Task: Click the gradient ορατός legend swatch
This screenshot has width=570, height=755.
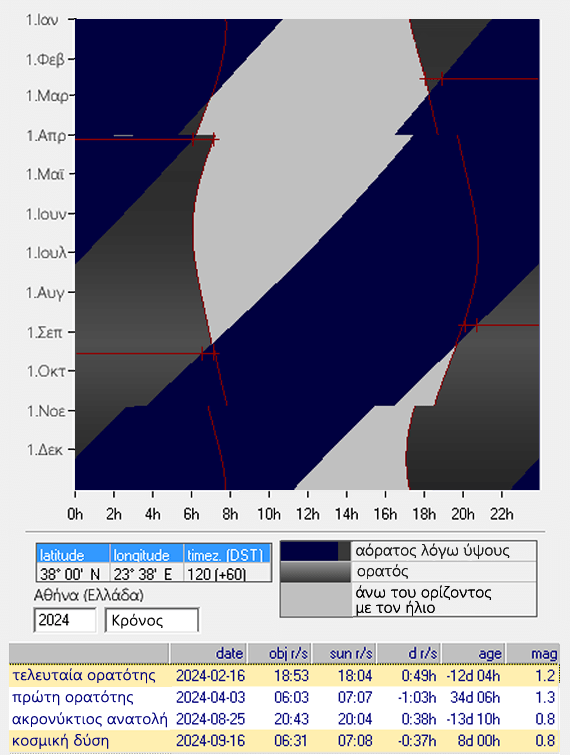Action: (315, 572)
